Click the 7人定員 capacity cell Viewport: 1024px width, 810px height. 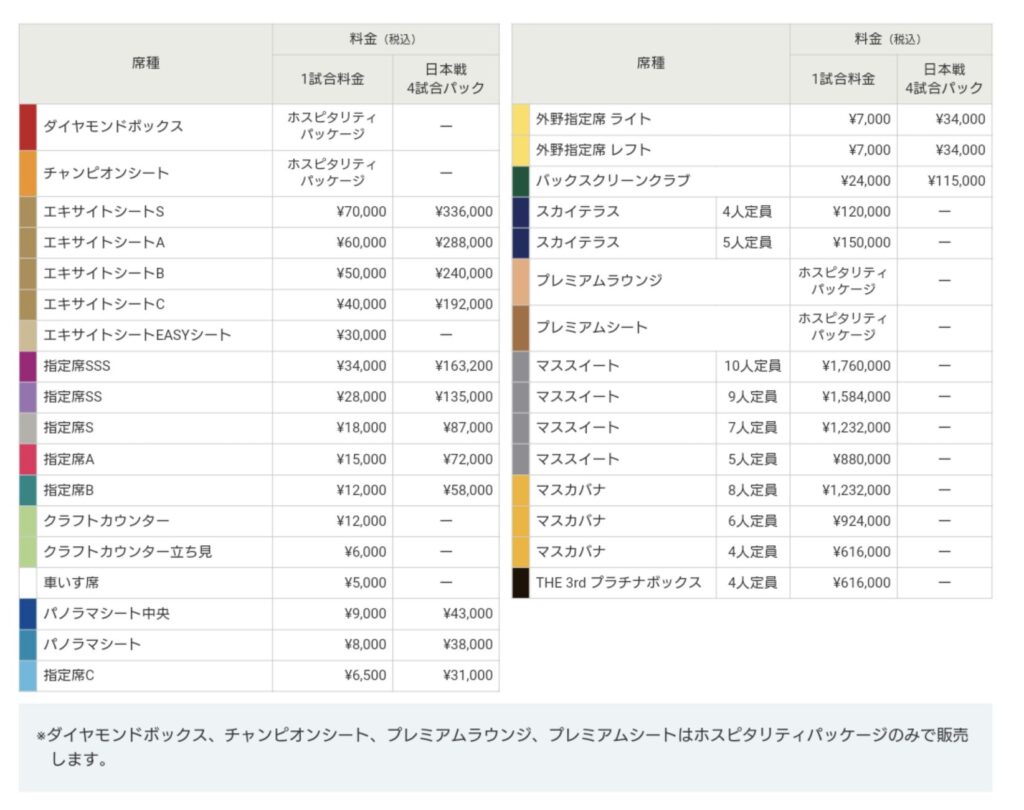[x=752, y=428]
